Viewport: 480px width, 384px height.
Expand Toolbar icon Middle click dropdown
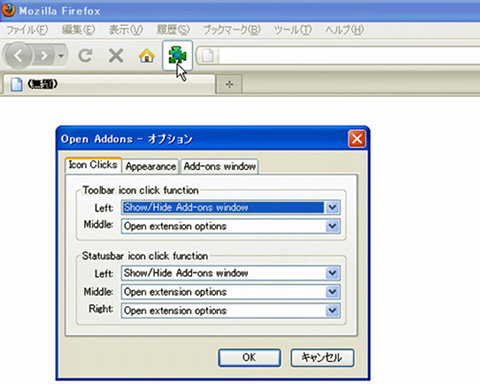coord(332,226)
